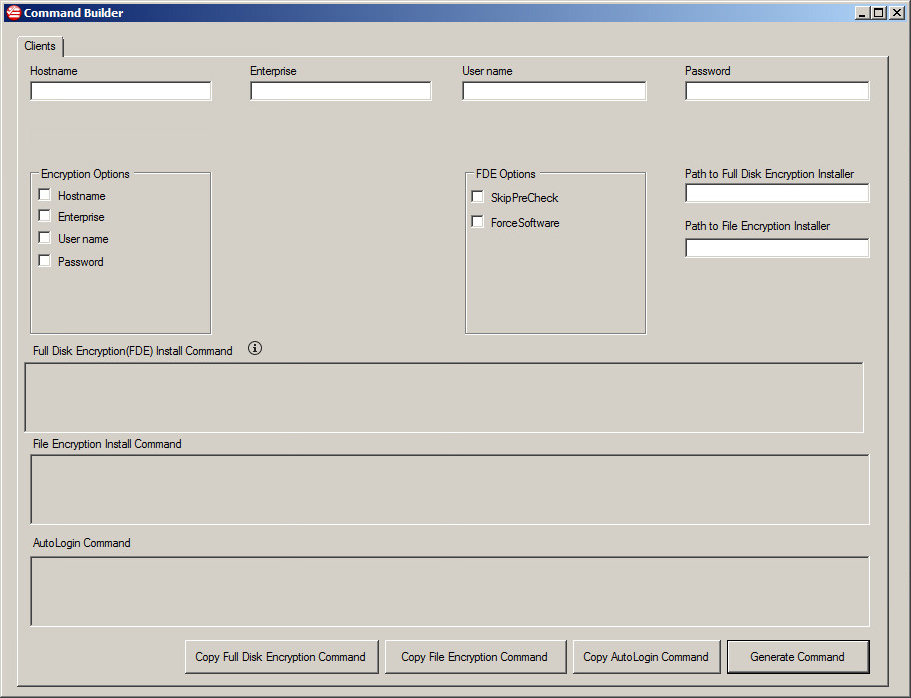Click Path to File Encryption Installer field

tap(777, 248)
